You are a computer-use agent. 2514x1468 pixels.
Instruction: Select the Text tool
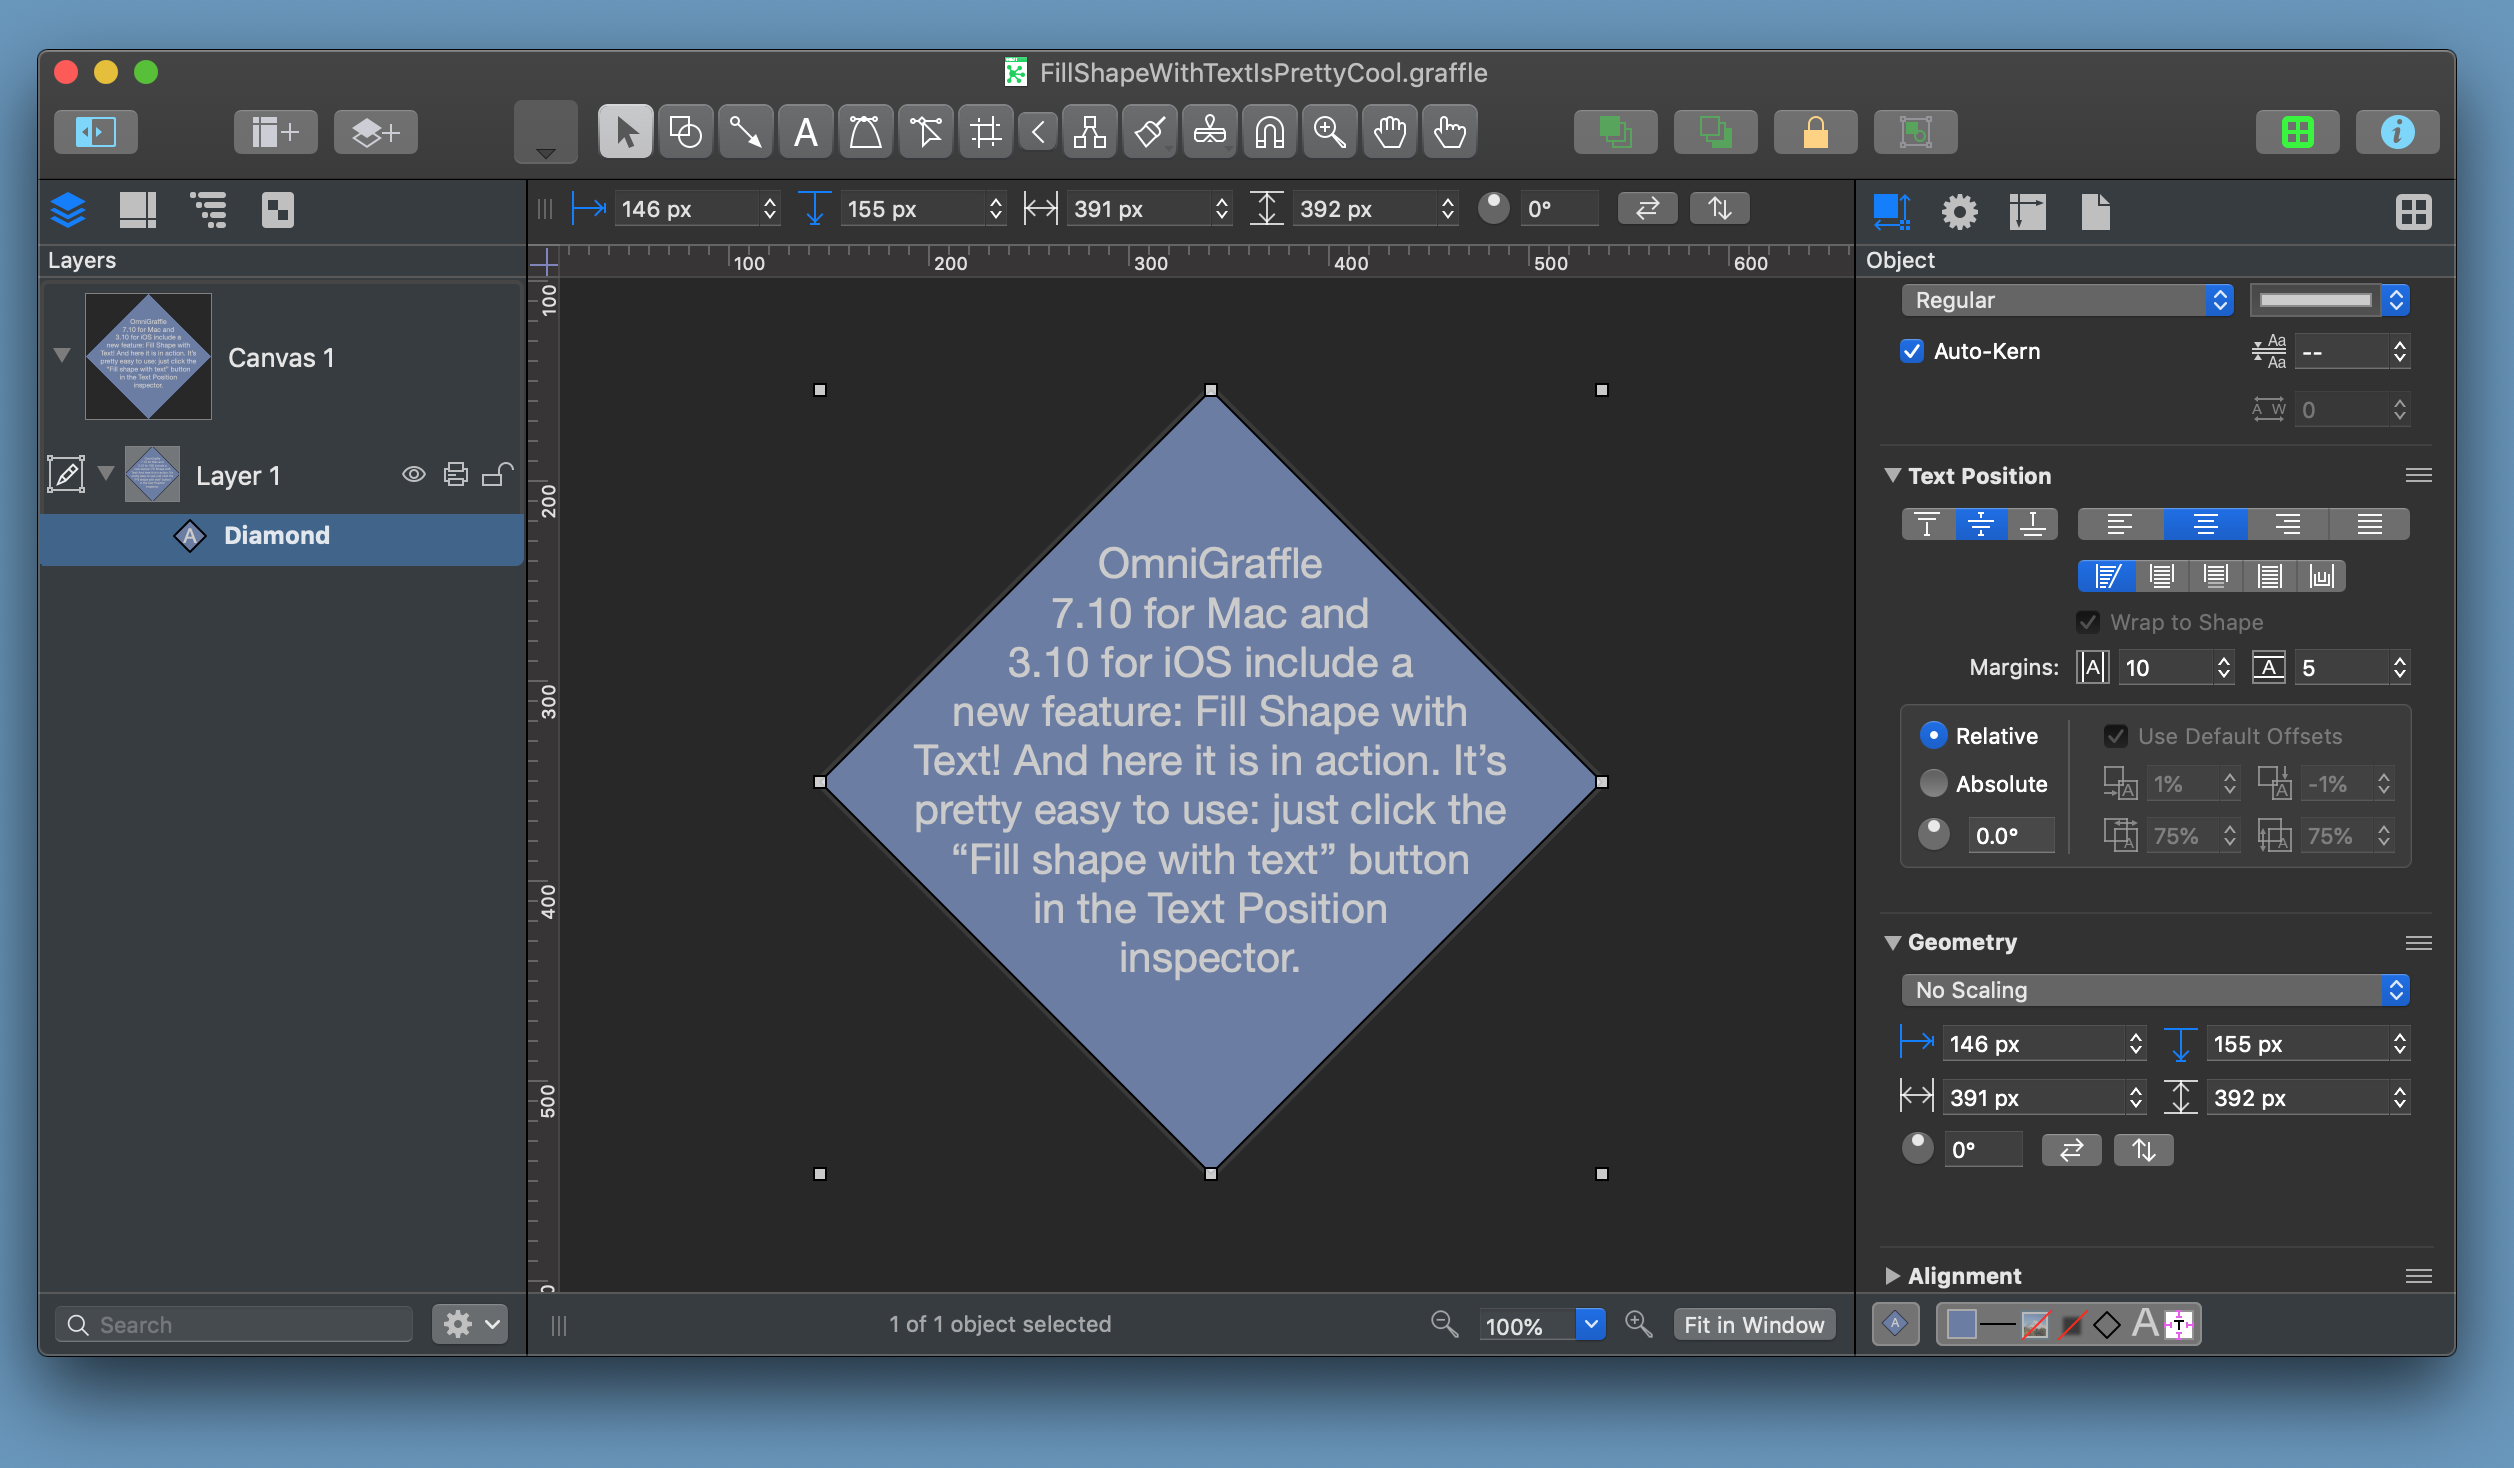click(806, 132)
